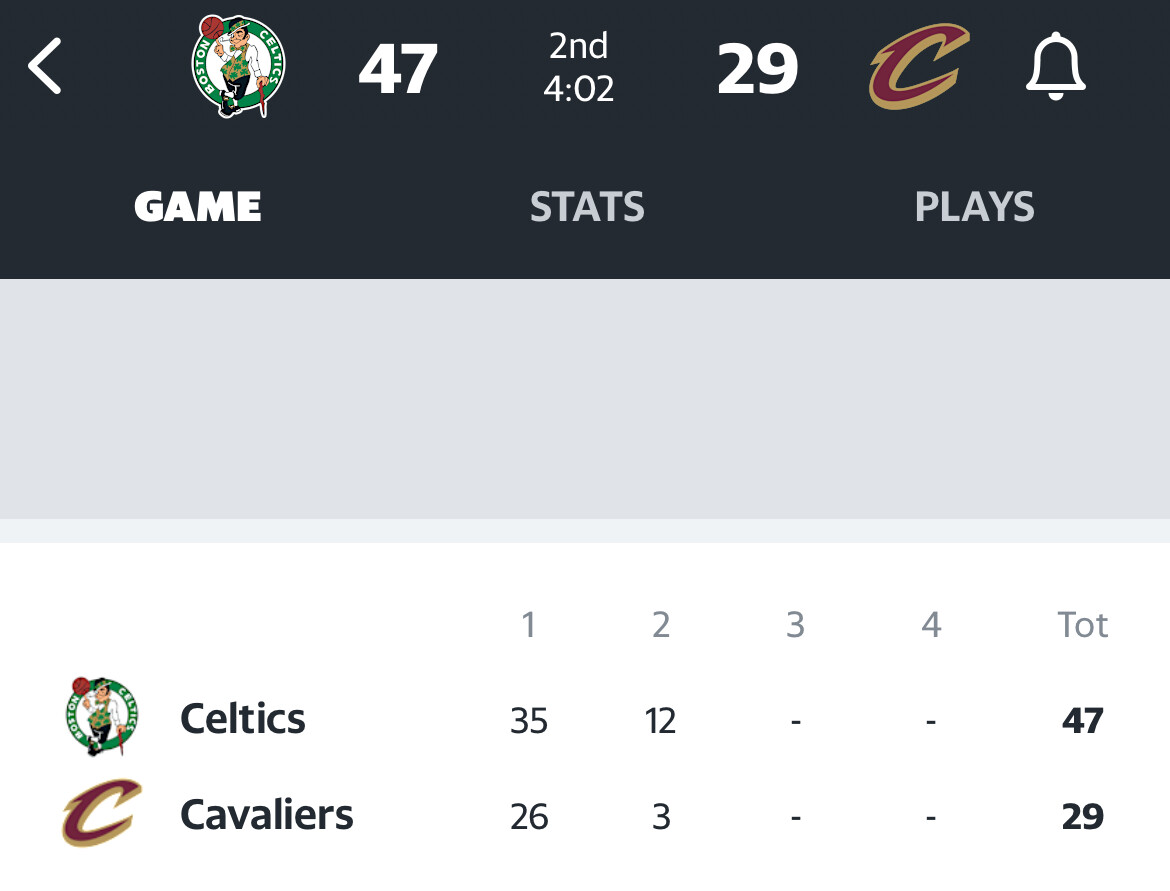
Task: Tap Celtics logo in the box score
Action: tap(102, 717)
